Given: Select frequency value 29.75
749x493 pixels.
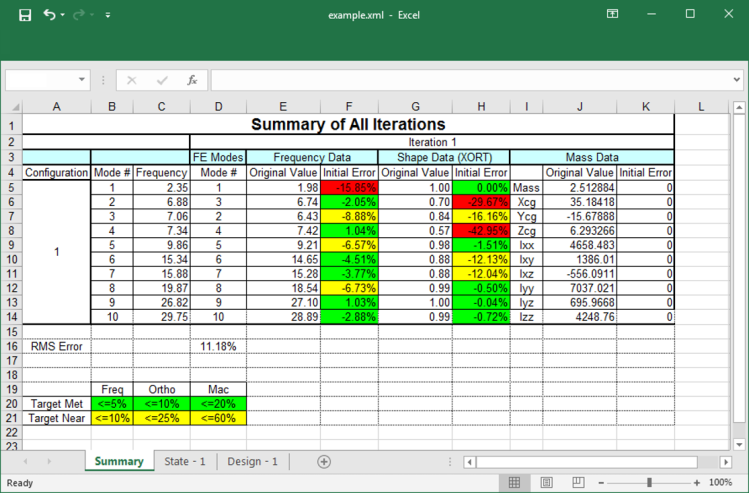Looking at the screenshot, I should coord(161,317).
